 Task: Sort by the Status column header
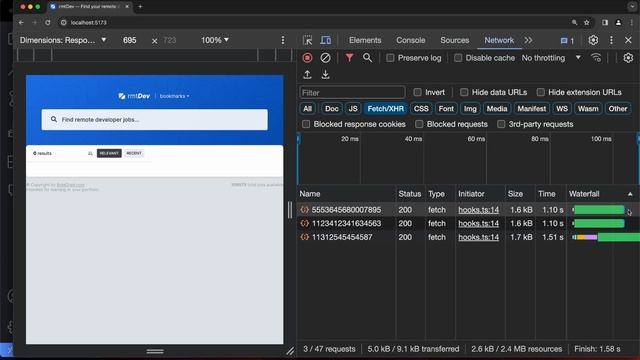click(x=409, y=194)
